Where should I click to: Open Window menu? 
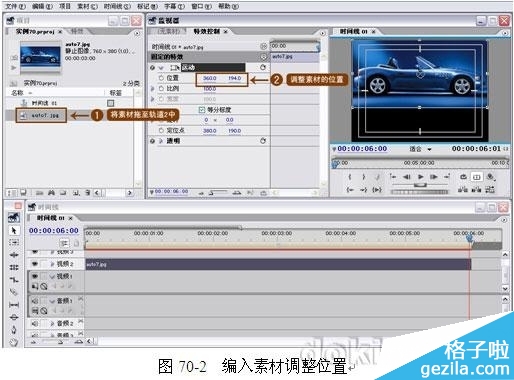201,6
